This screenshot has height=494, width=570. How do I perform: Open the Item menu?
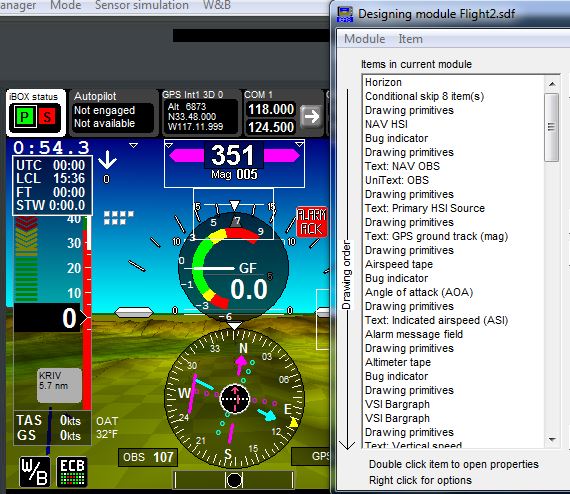click(x=410, y=39)
